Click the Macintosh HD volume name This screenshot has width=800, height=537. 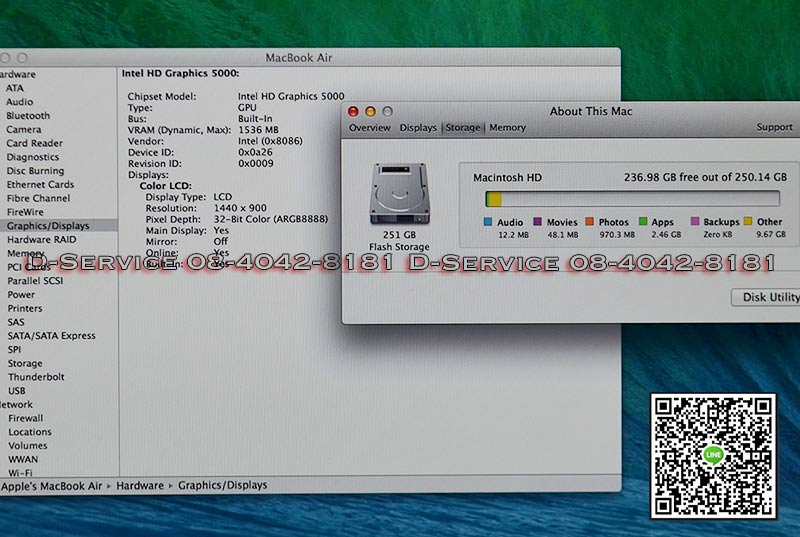pos(507,178)
